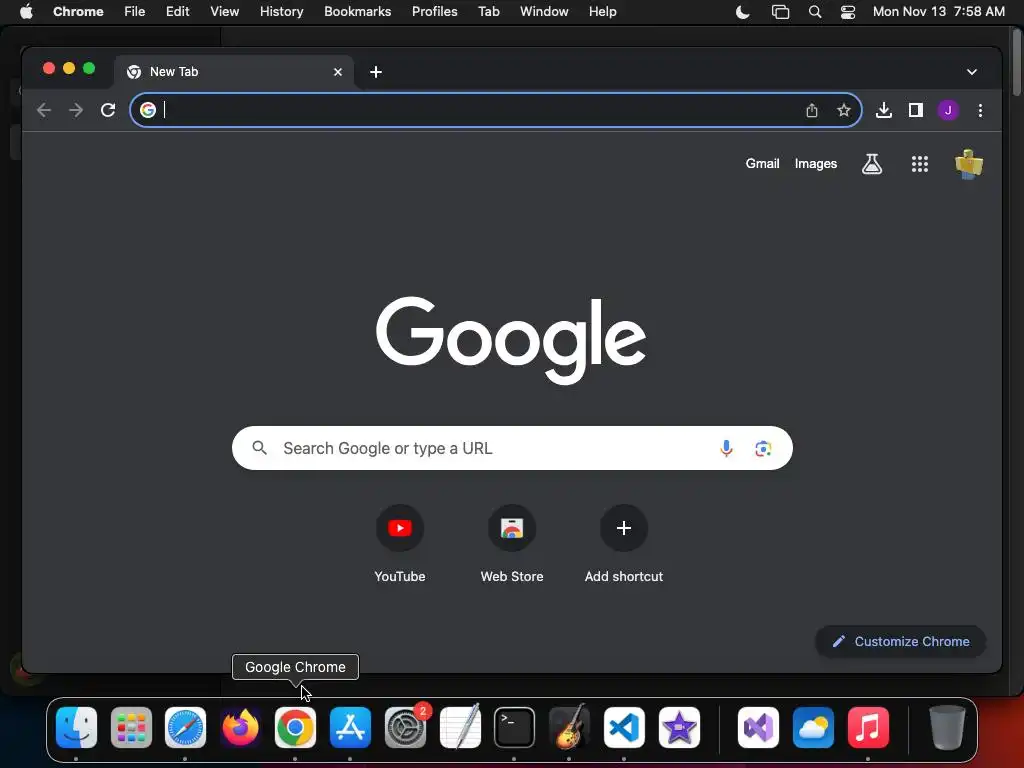The image size is (1024, 768).
Task: Open the Chrome downloads icon
Action: pyautogui.click(x=884, y=110)
